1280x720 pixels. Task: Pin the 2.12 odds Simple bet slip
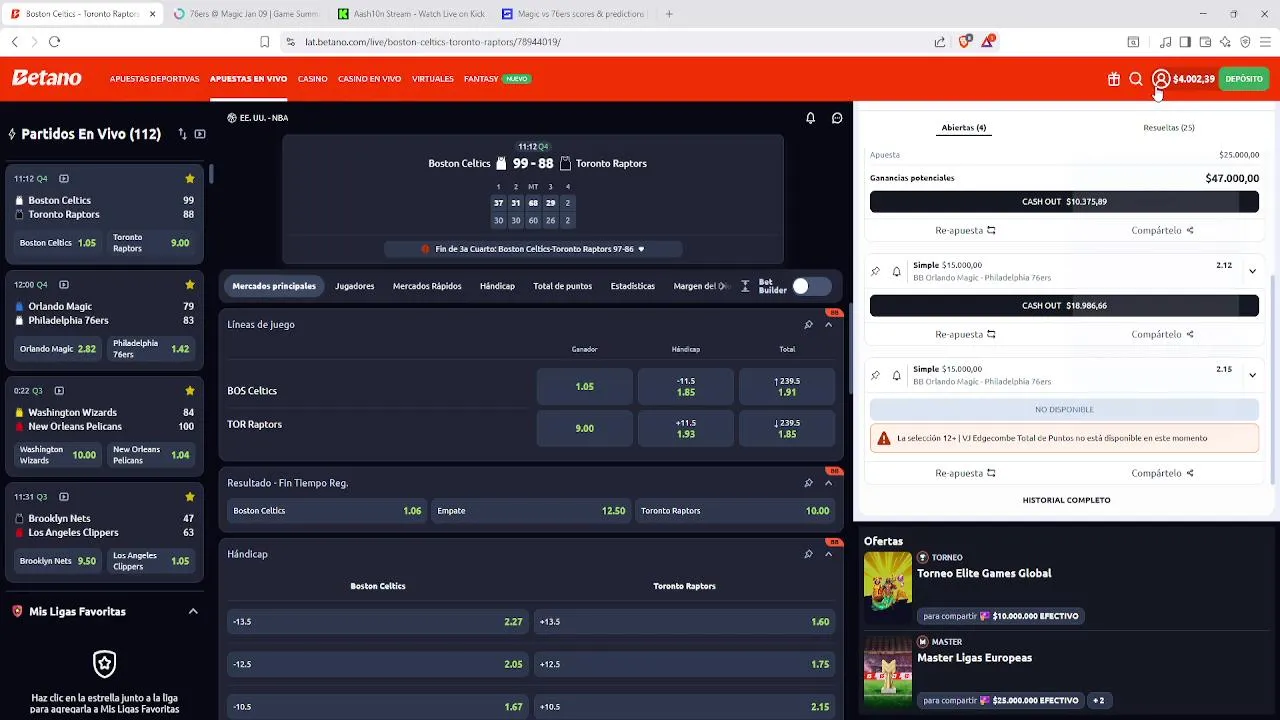pyautogui.click(x=876, y=271)
